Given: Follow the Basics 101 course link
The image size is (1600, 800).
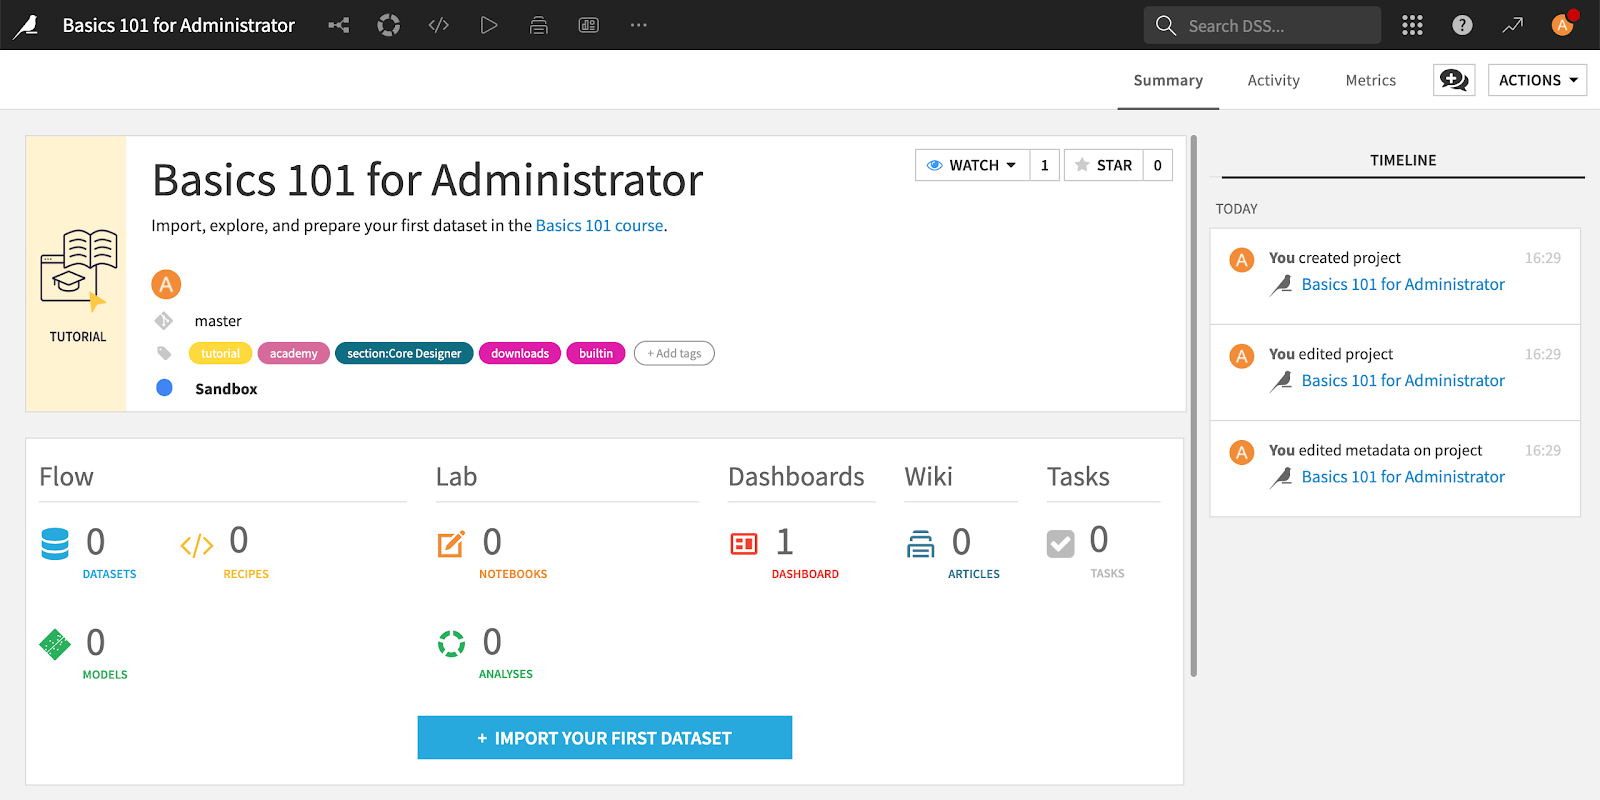Looking at the screenshot, I should [599, 226].
